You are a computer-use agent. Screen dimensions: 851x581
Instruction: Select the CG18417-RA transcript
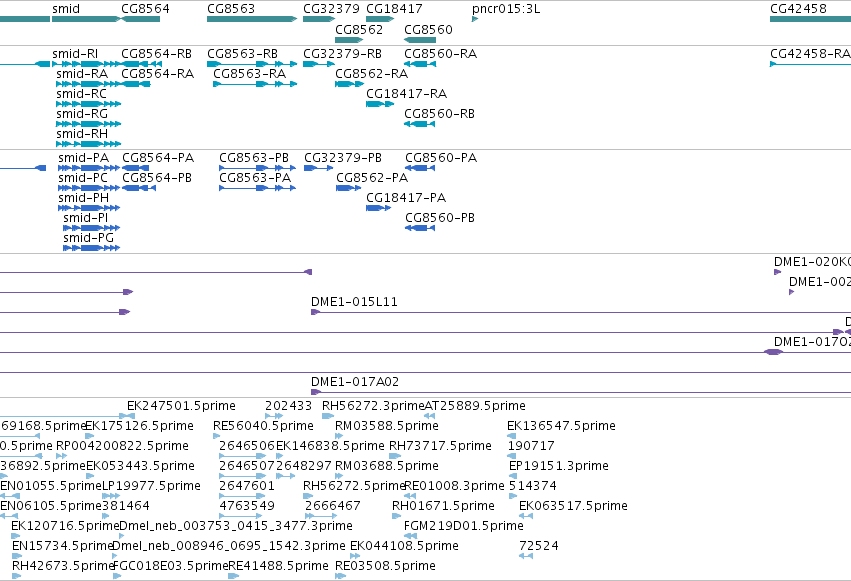[407, 94]
